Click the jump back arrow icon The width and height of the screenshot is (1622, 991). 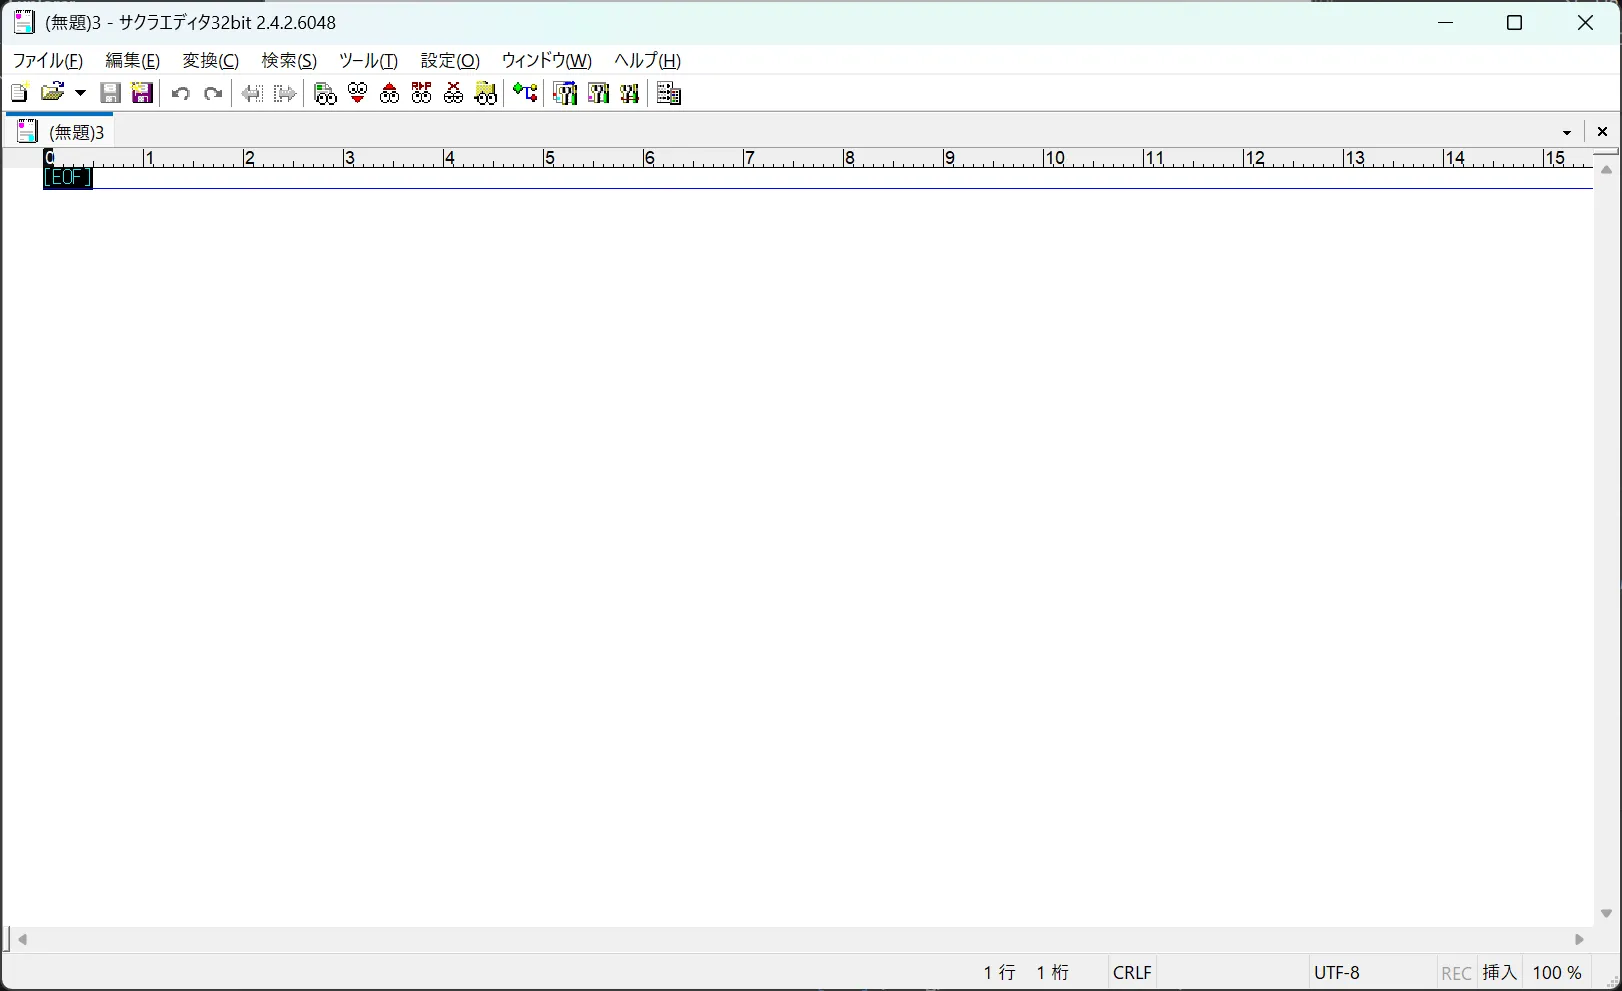[253, 93]
